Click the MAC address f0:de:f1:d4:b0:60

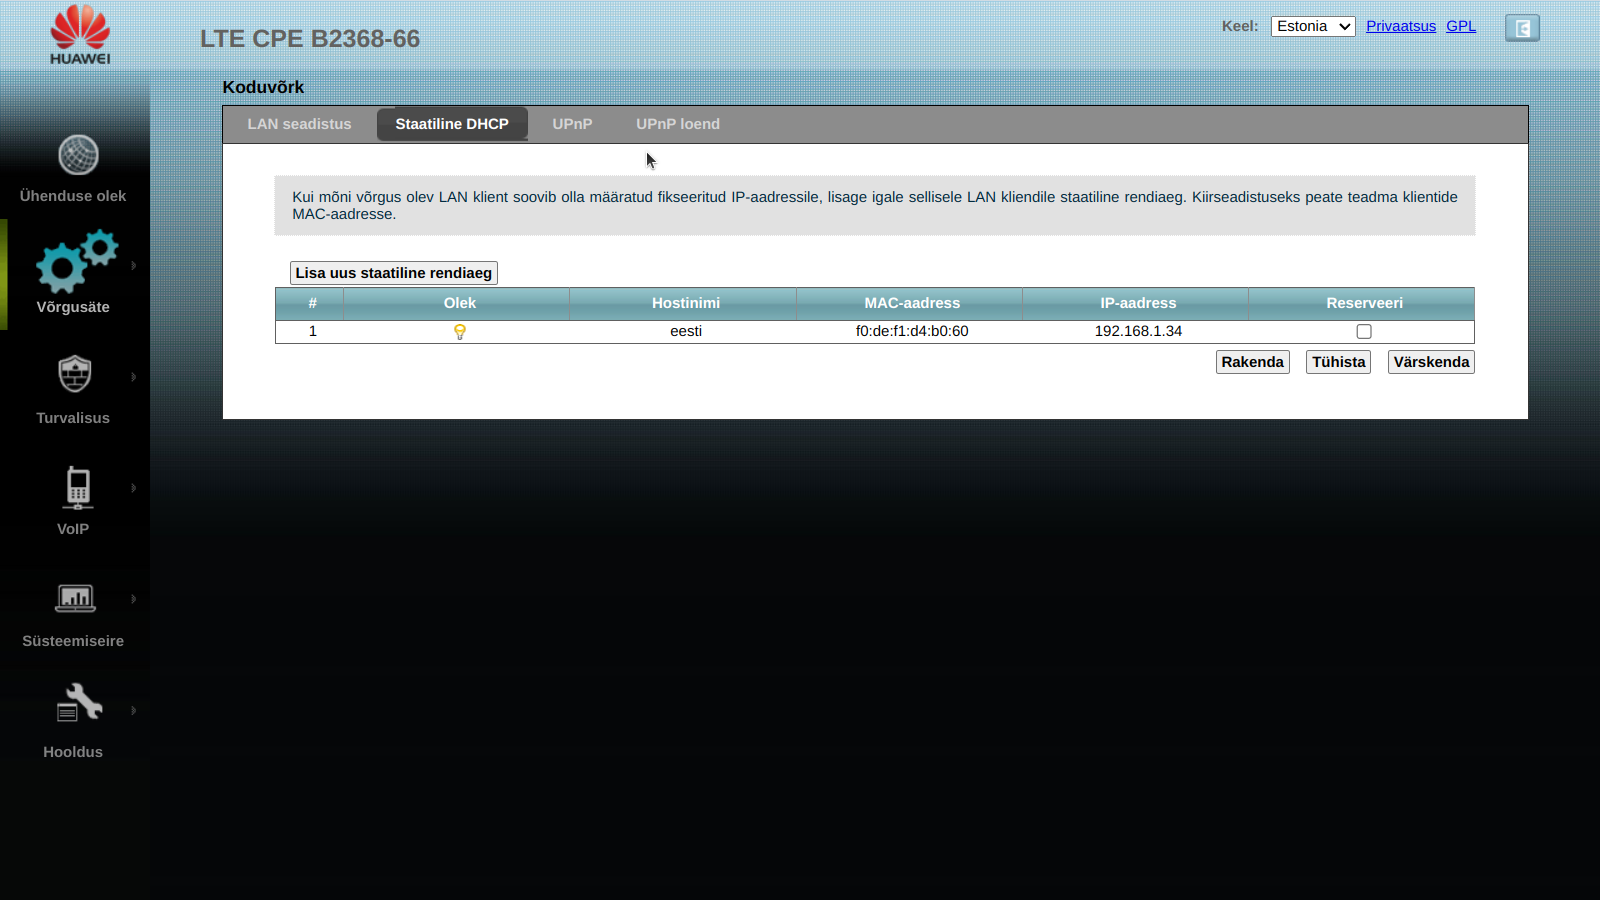pyautogui.click(x=912, y=331)
